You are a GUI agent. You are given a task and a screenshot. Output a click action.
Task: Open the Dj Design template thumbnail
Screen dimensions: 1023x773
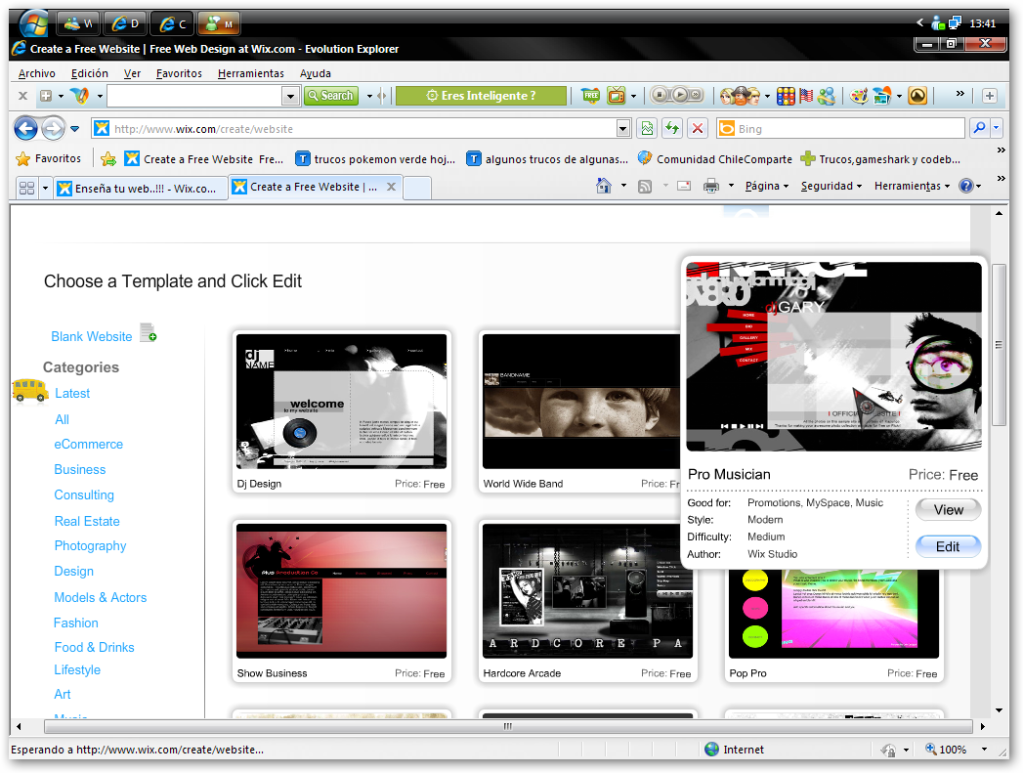click(341, 401)
